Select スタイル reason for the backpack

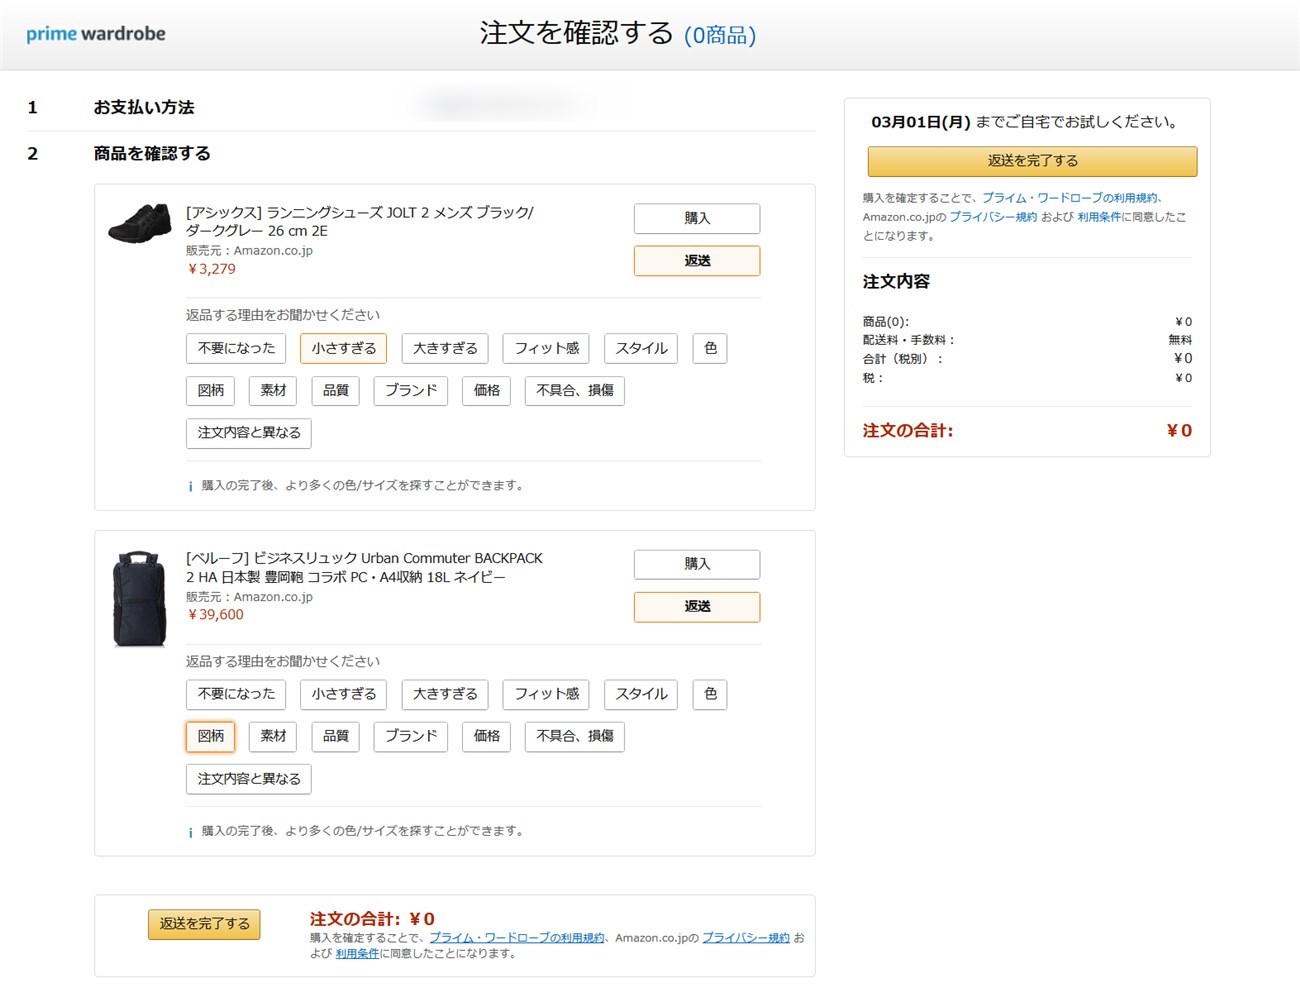tap(641, 694)
